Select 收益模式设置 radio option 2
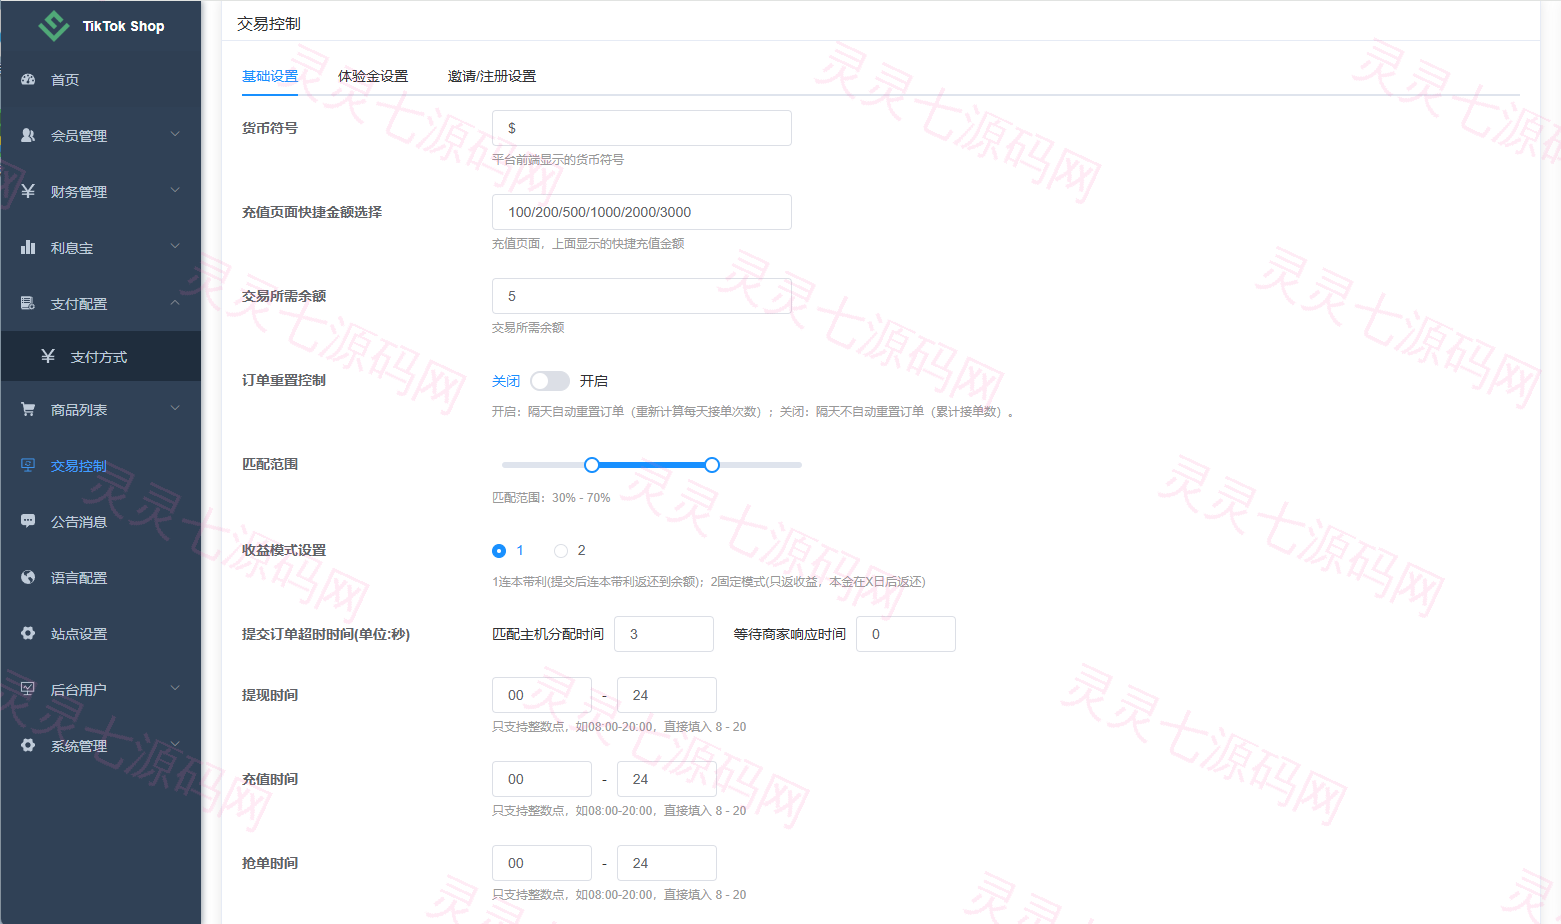 (x=561, y=551)
